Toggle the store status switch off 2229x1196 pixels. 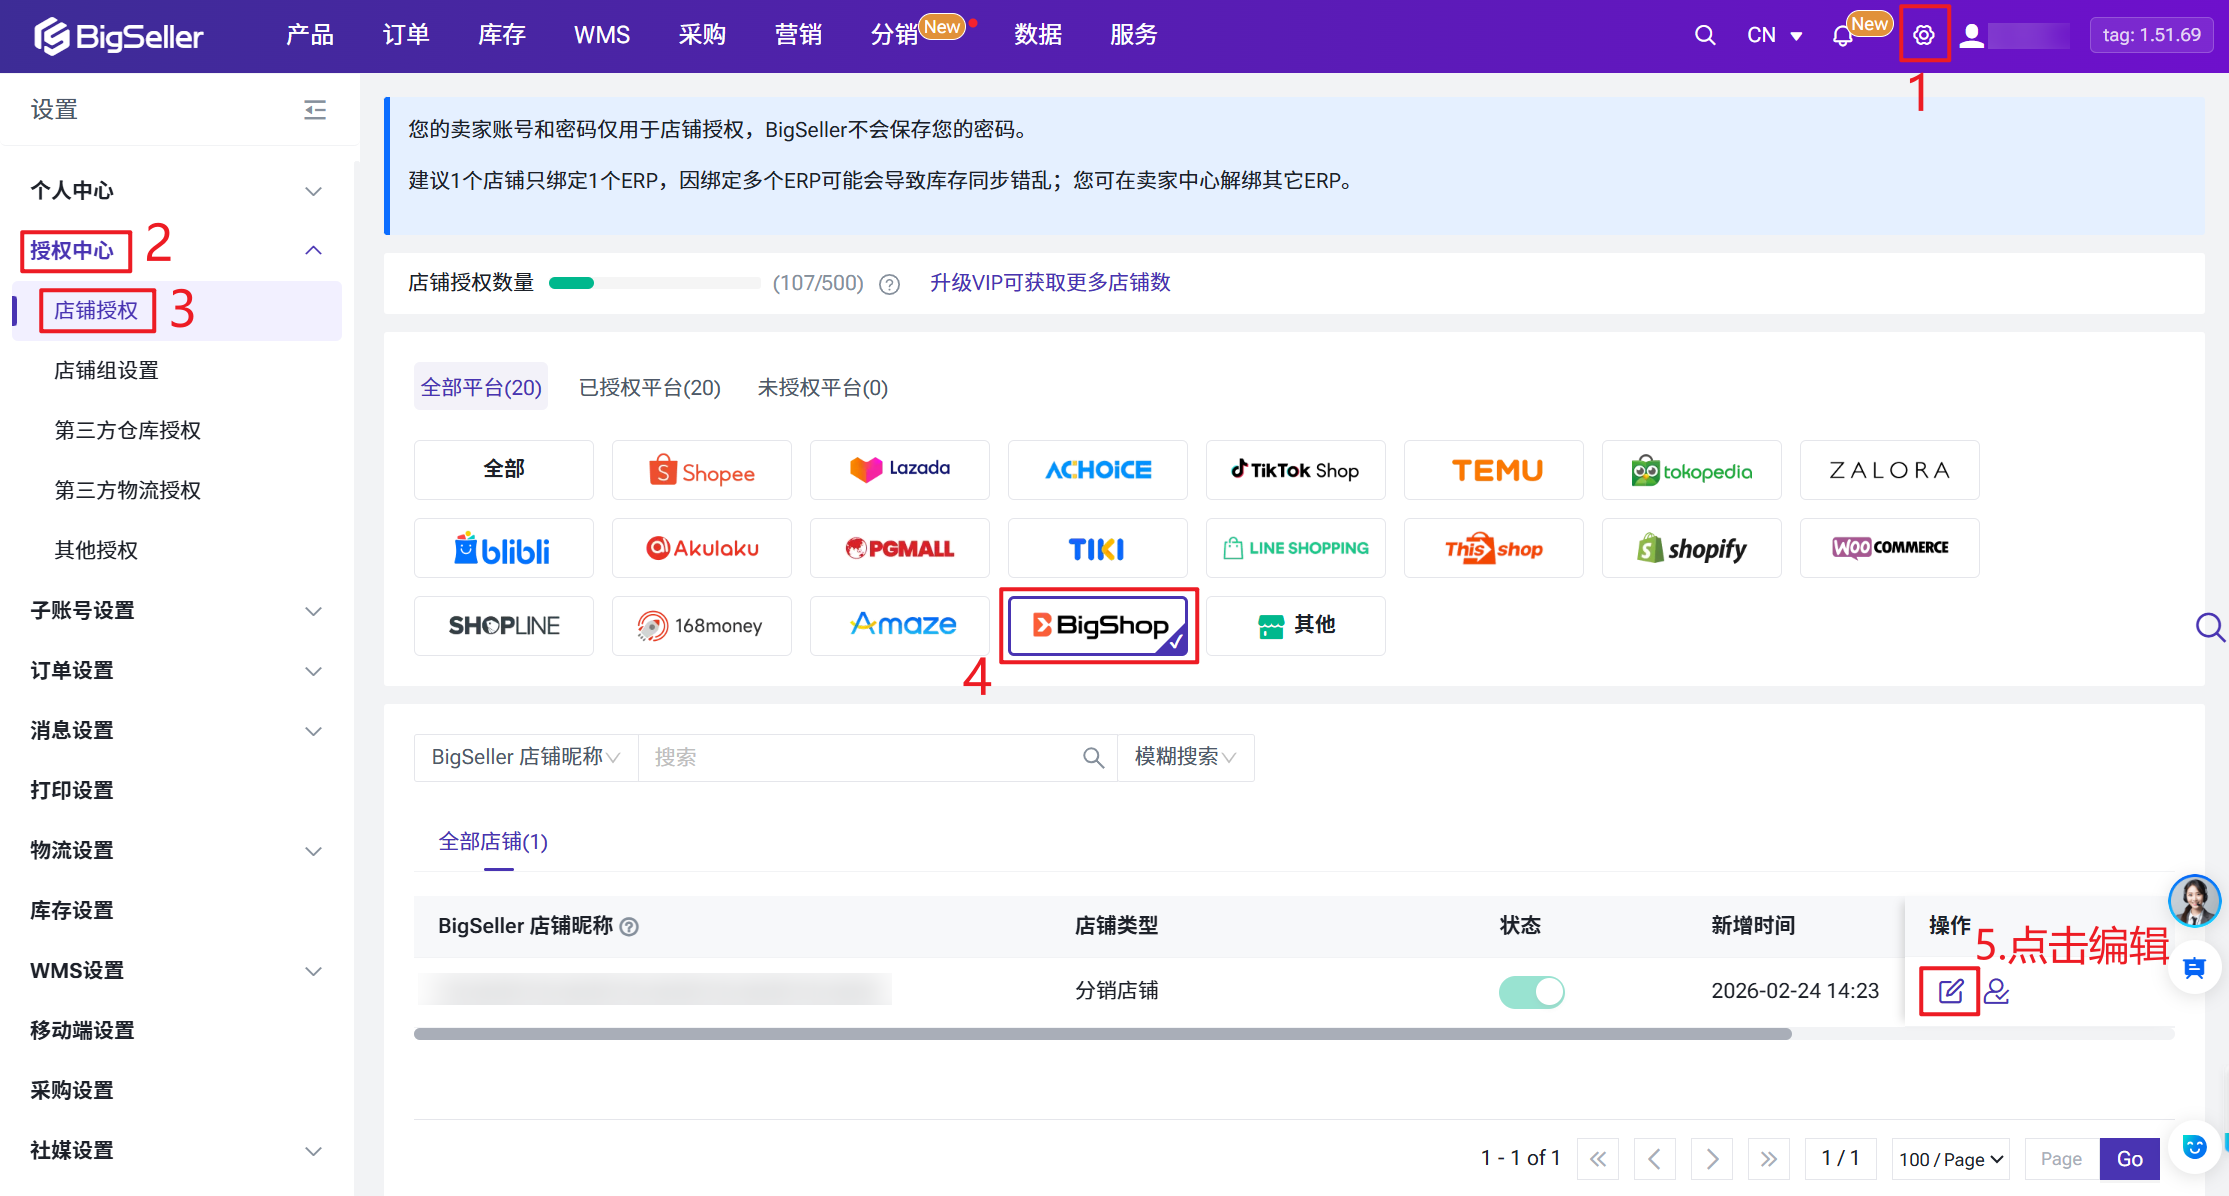pyautogui.click(x=1531, y=991)
